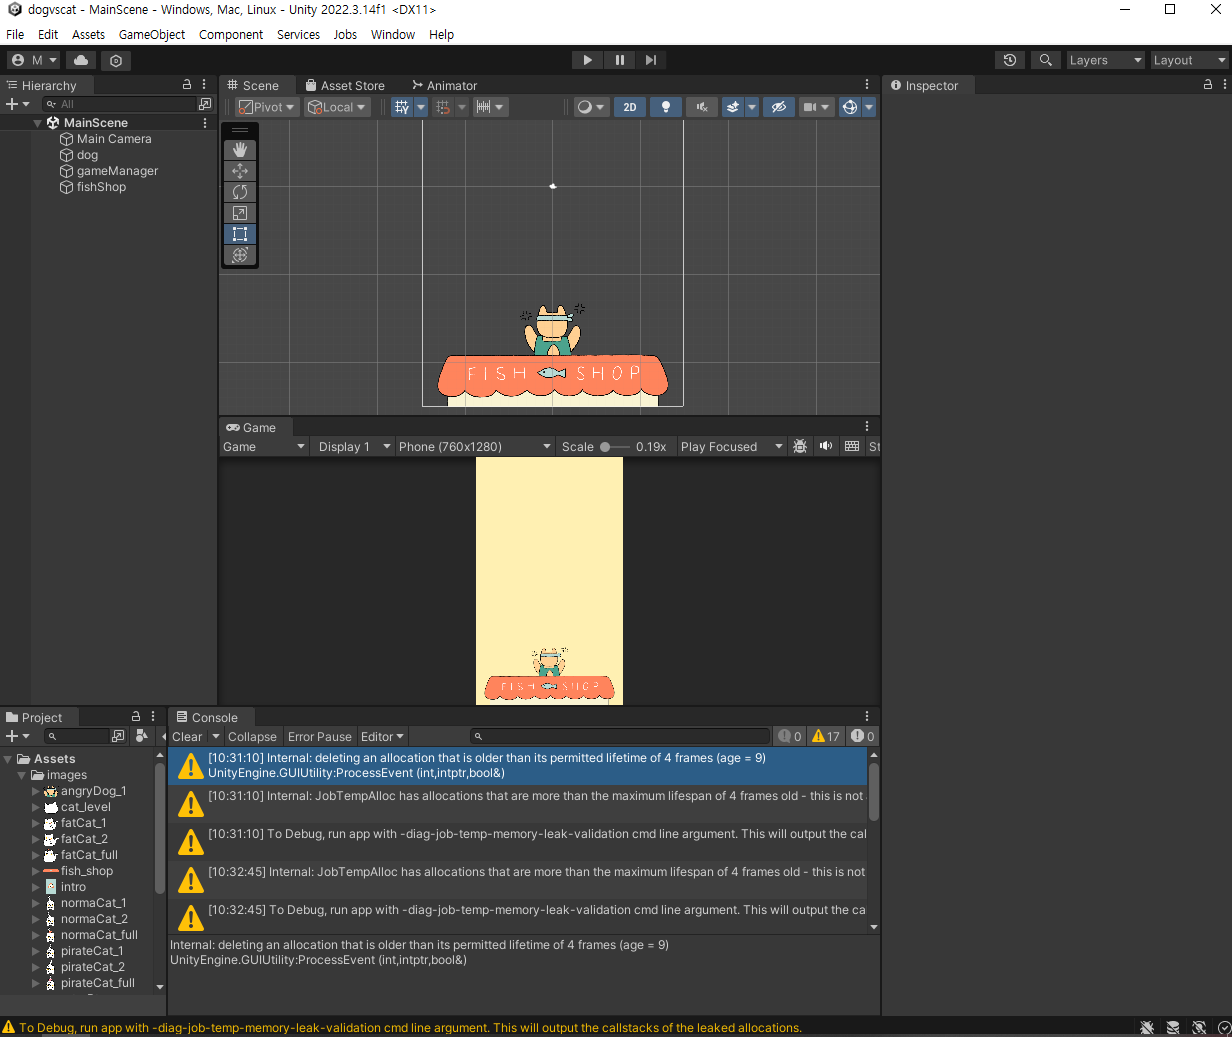Image resolution: width=1232 pixels, height=1037 pixels.
Task: Select fishShop in Hierarchy
Action: [101, 187]
